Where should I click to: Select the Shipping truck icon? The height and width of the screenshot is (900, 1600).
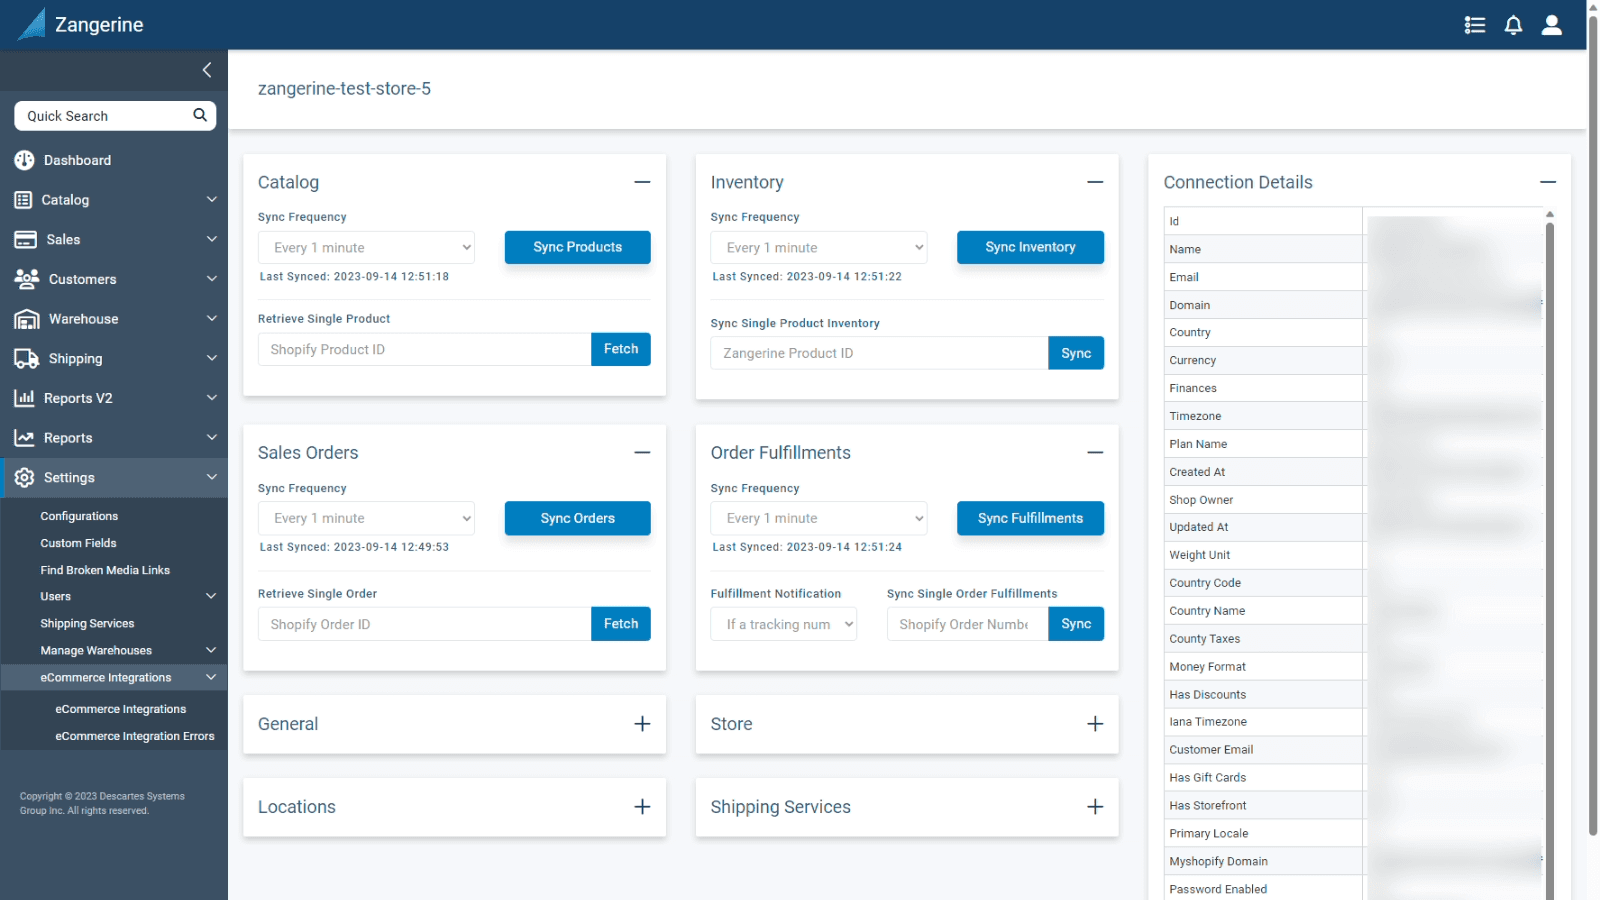pyautogui.click(x=24, y=358)
